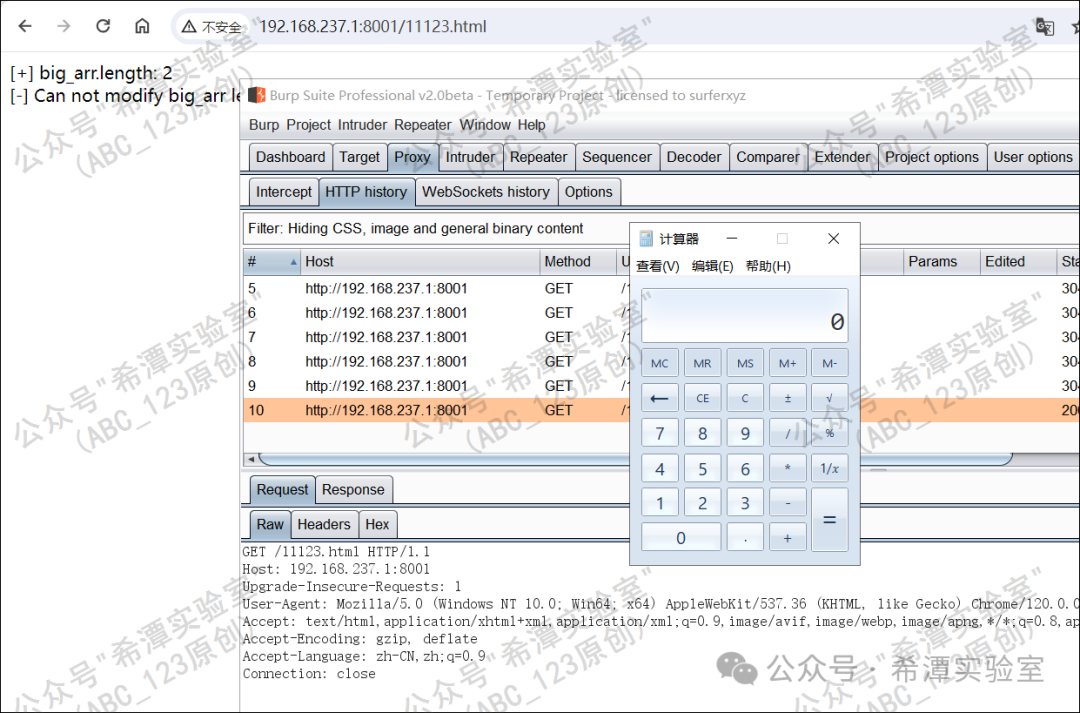Select the Raw view tab

coord(270,524)
